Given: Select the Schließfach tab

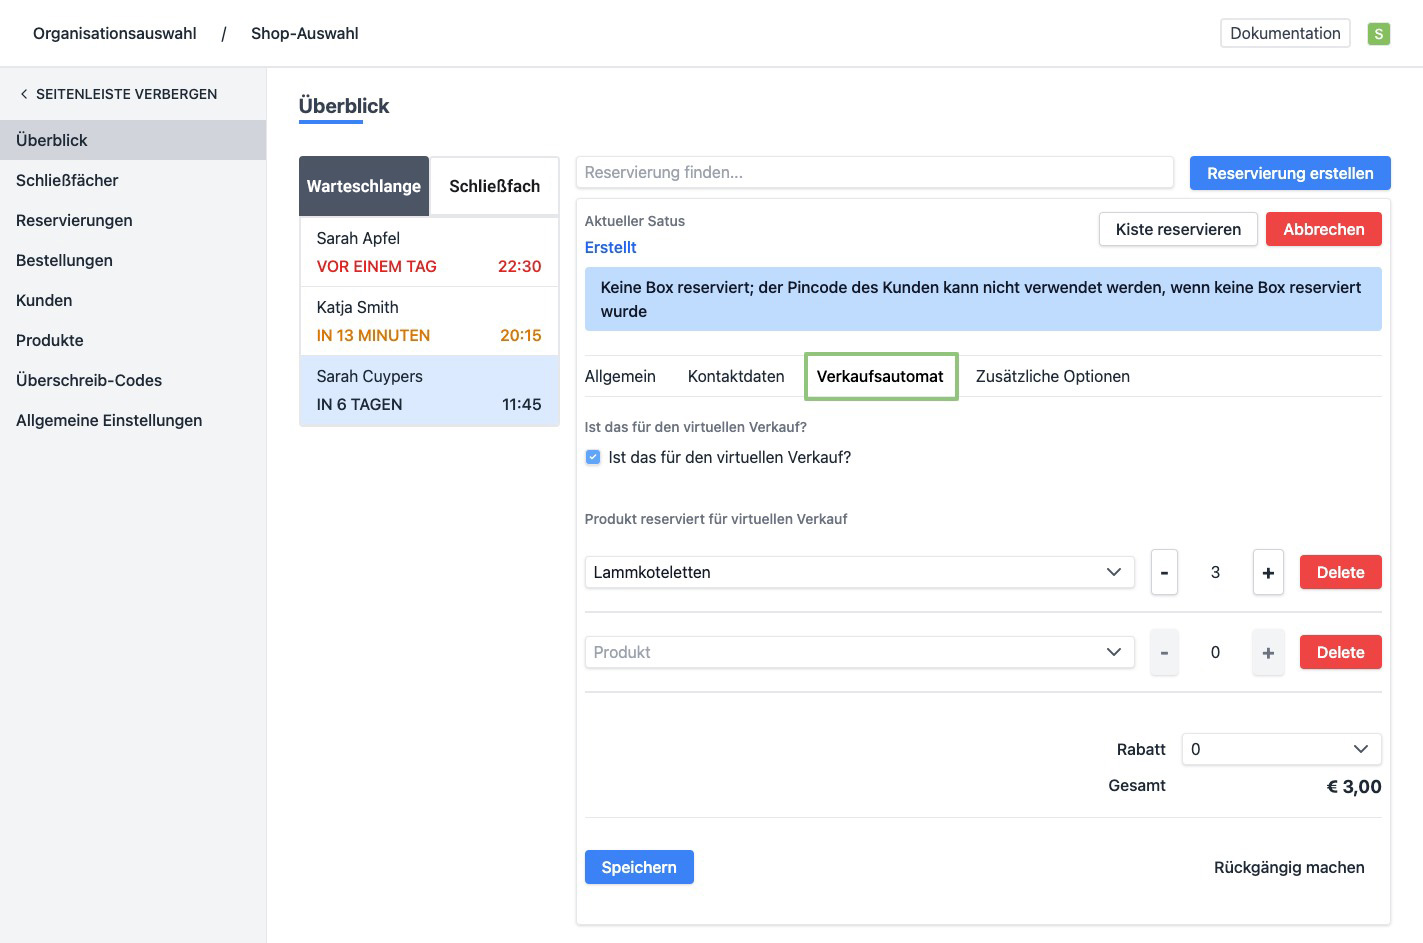Looking at the screenshot, I should tap(494, 186).
